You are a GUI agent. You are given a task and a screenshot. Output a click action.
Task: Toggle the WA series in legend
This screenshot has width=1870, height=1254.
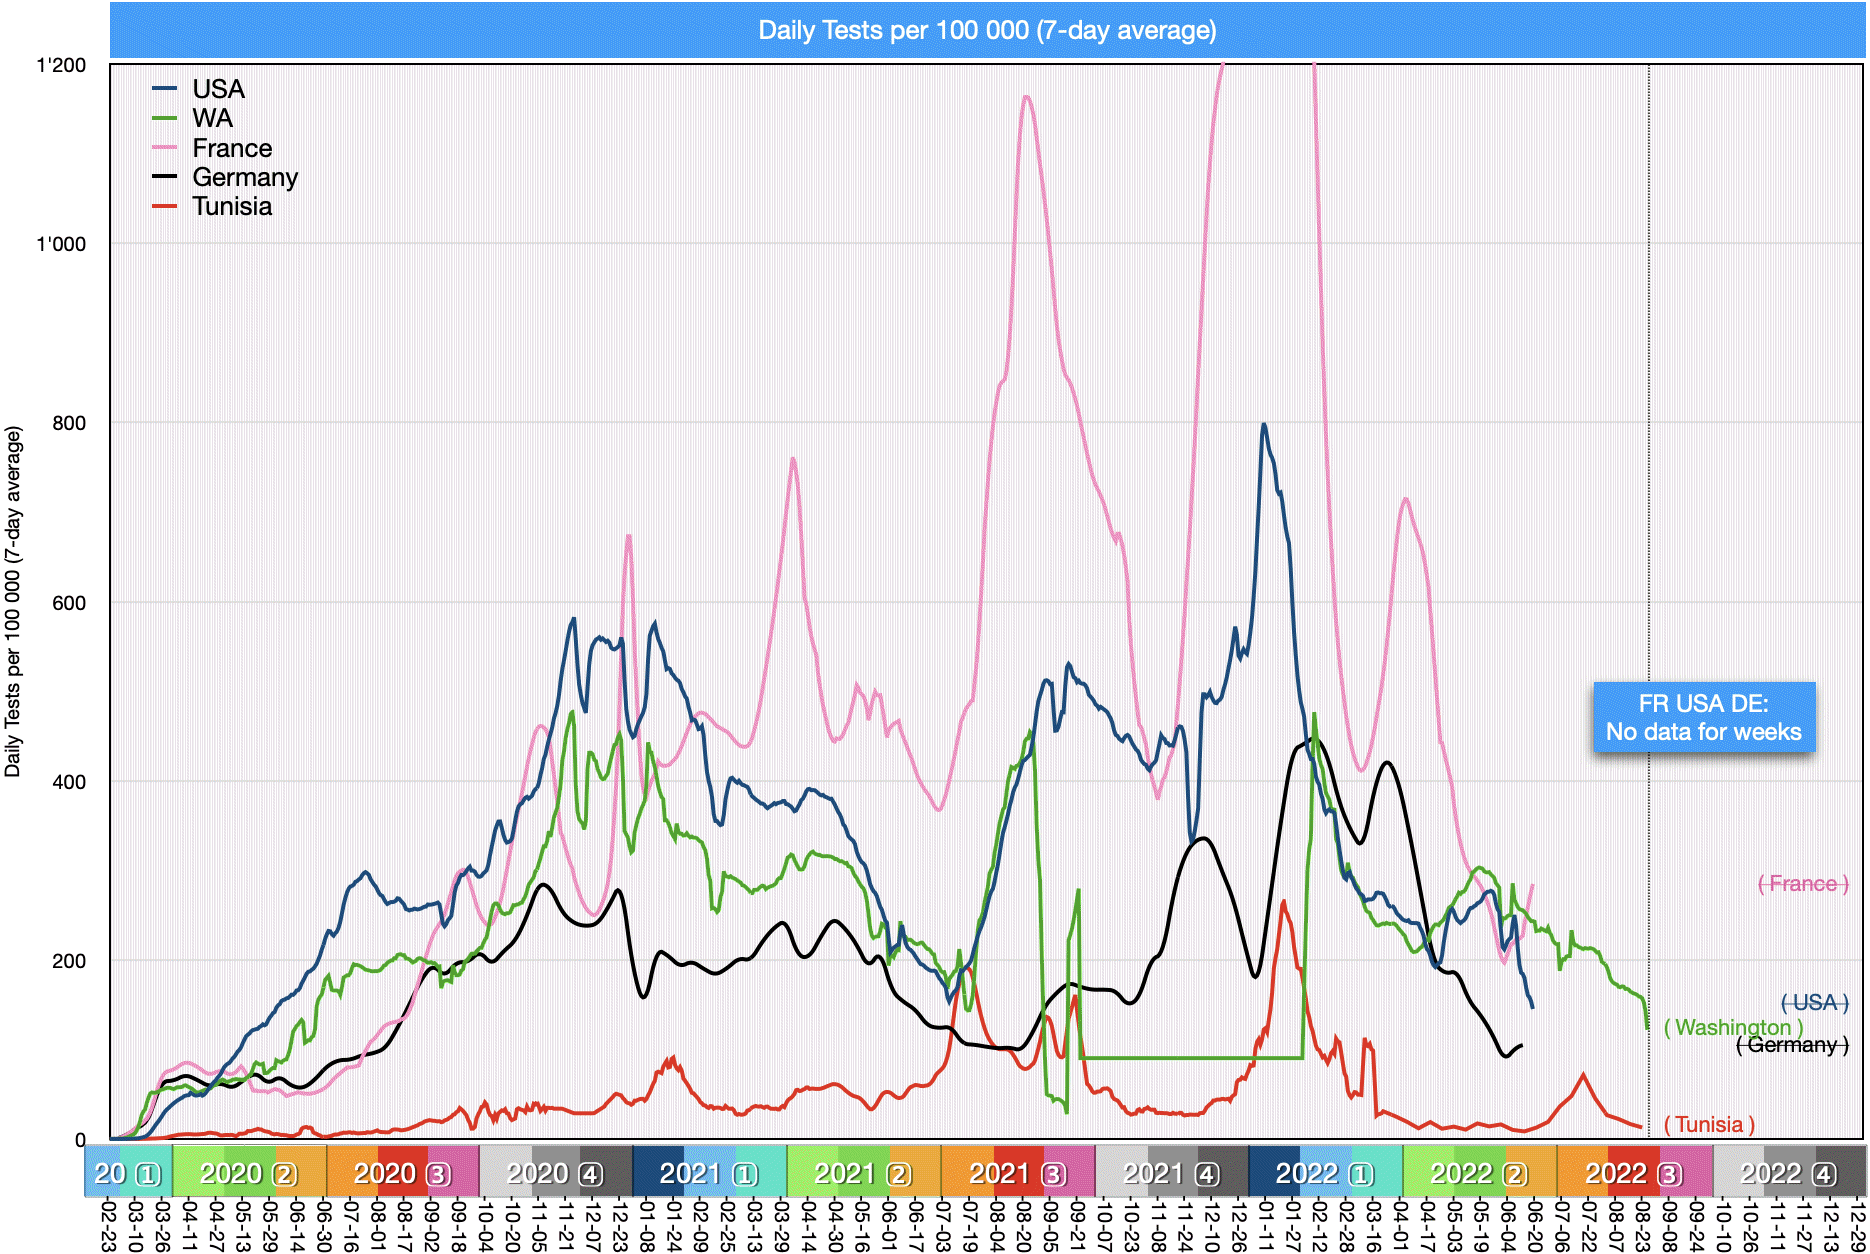click(212, 118)
